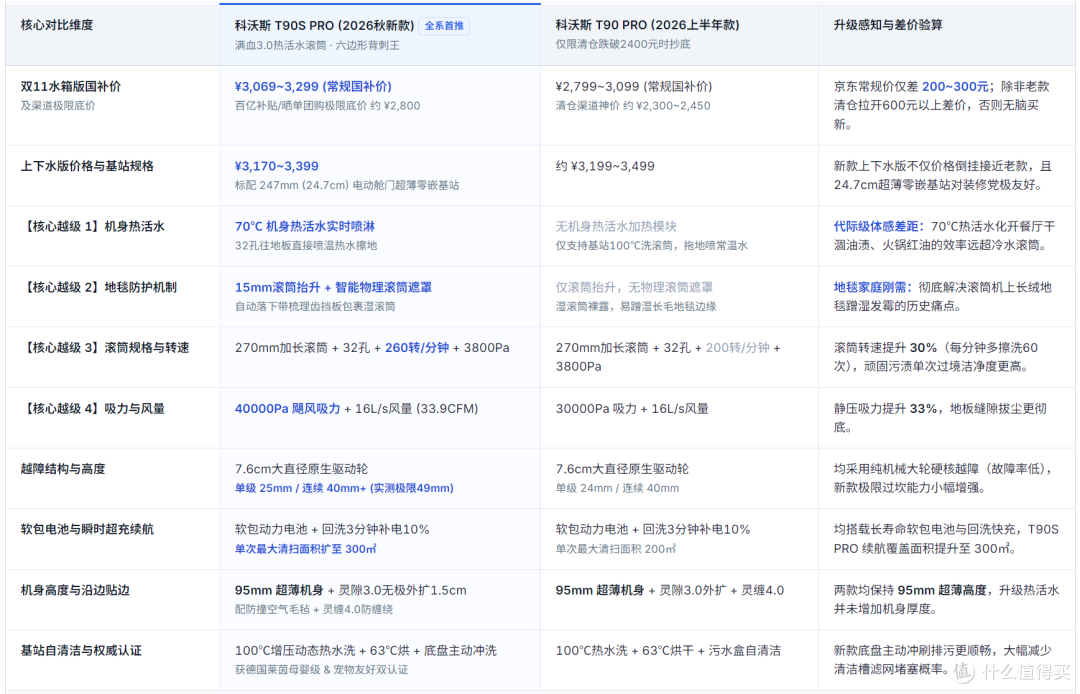Click row label 软包电池与瞬时超充续航
The width and height of the screenshot is (1080, 694).
87,529
